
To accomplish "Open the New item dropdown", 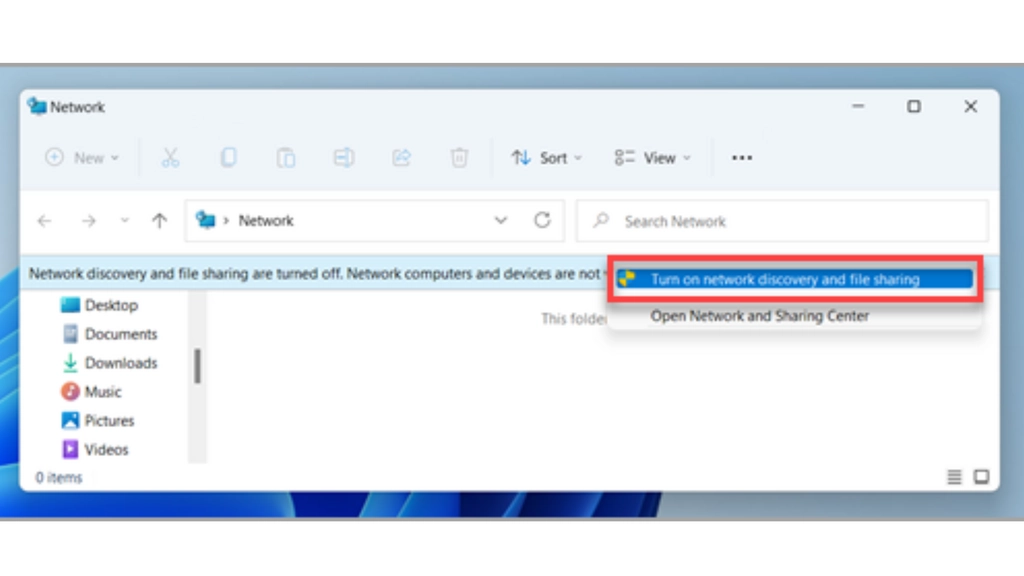I will click(x=82, y=157).
